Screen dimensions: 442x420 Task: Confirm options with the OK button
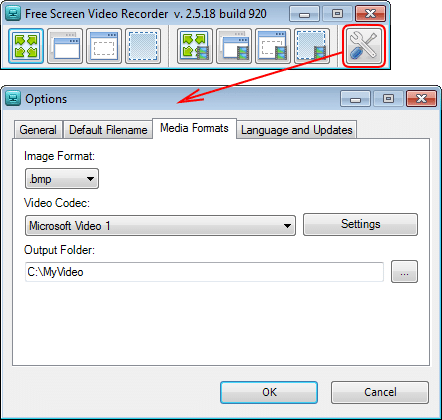coord(269,392)
